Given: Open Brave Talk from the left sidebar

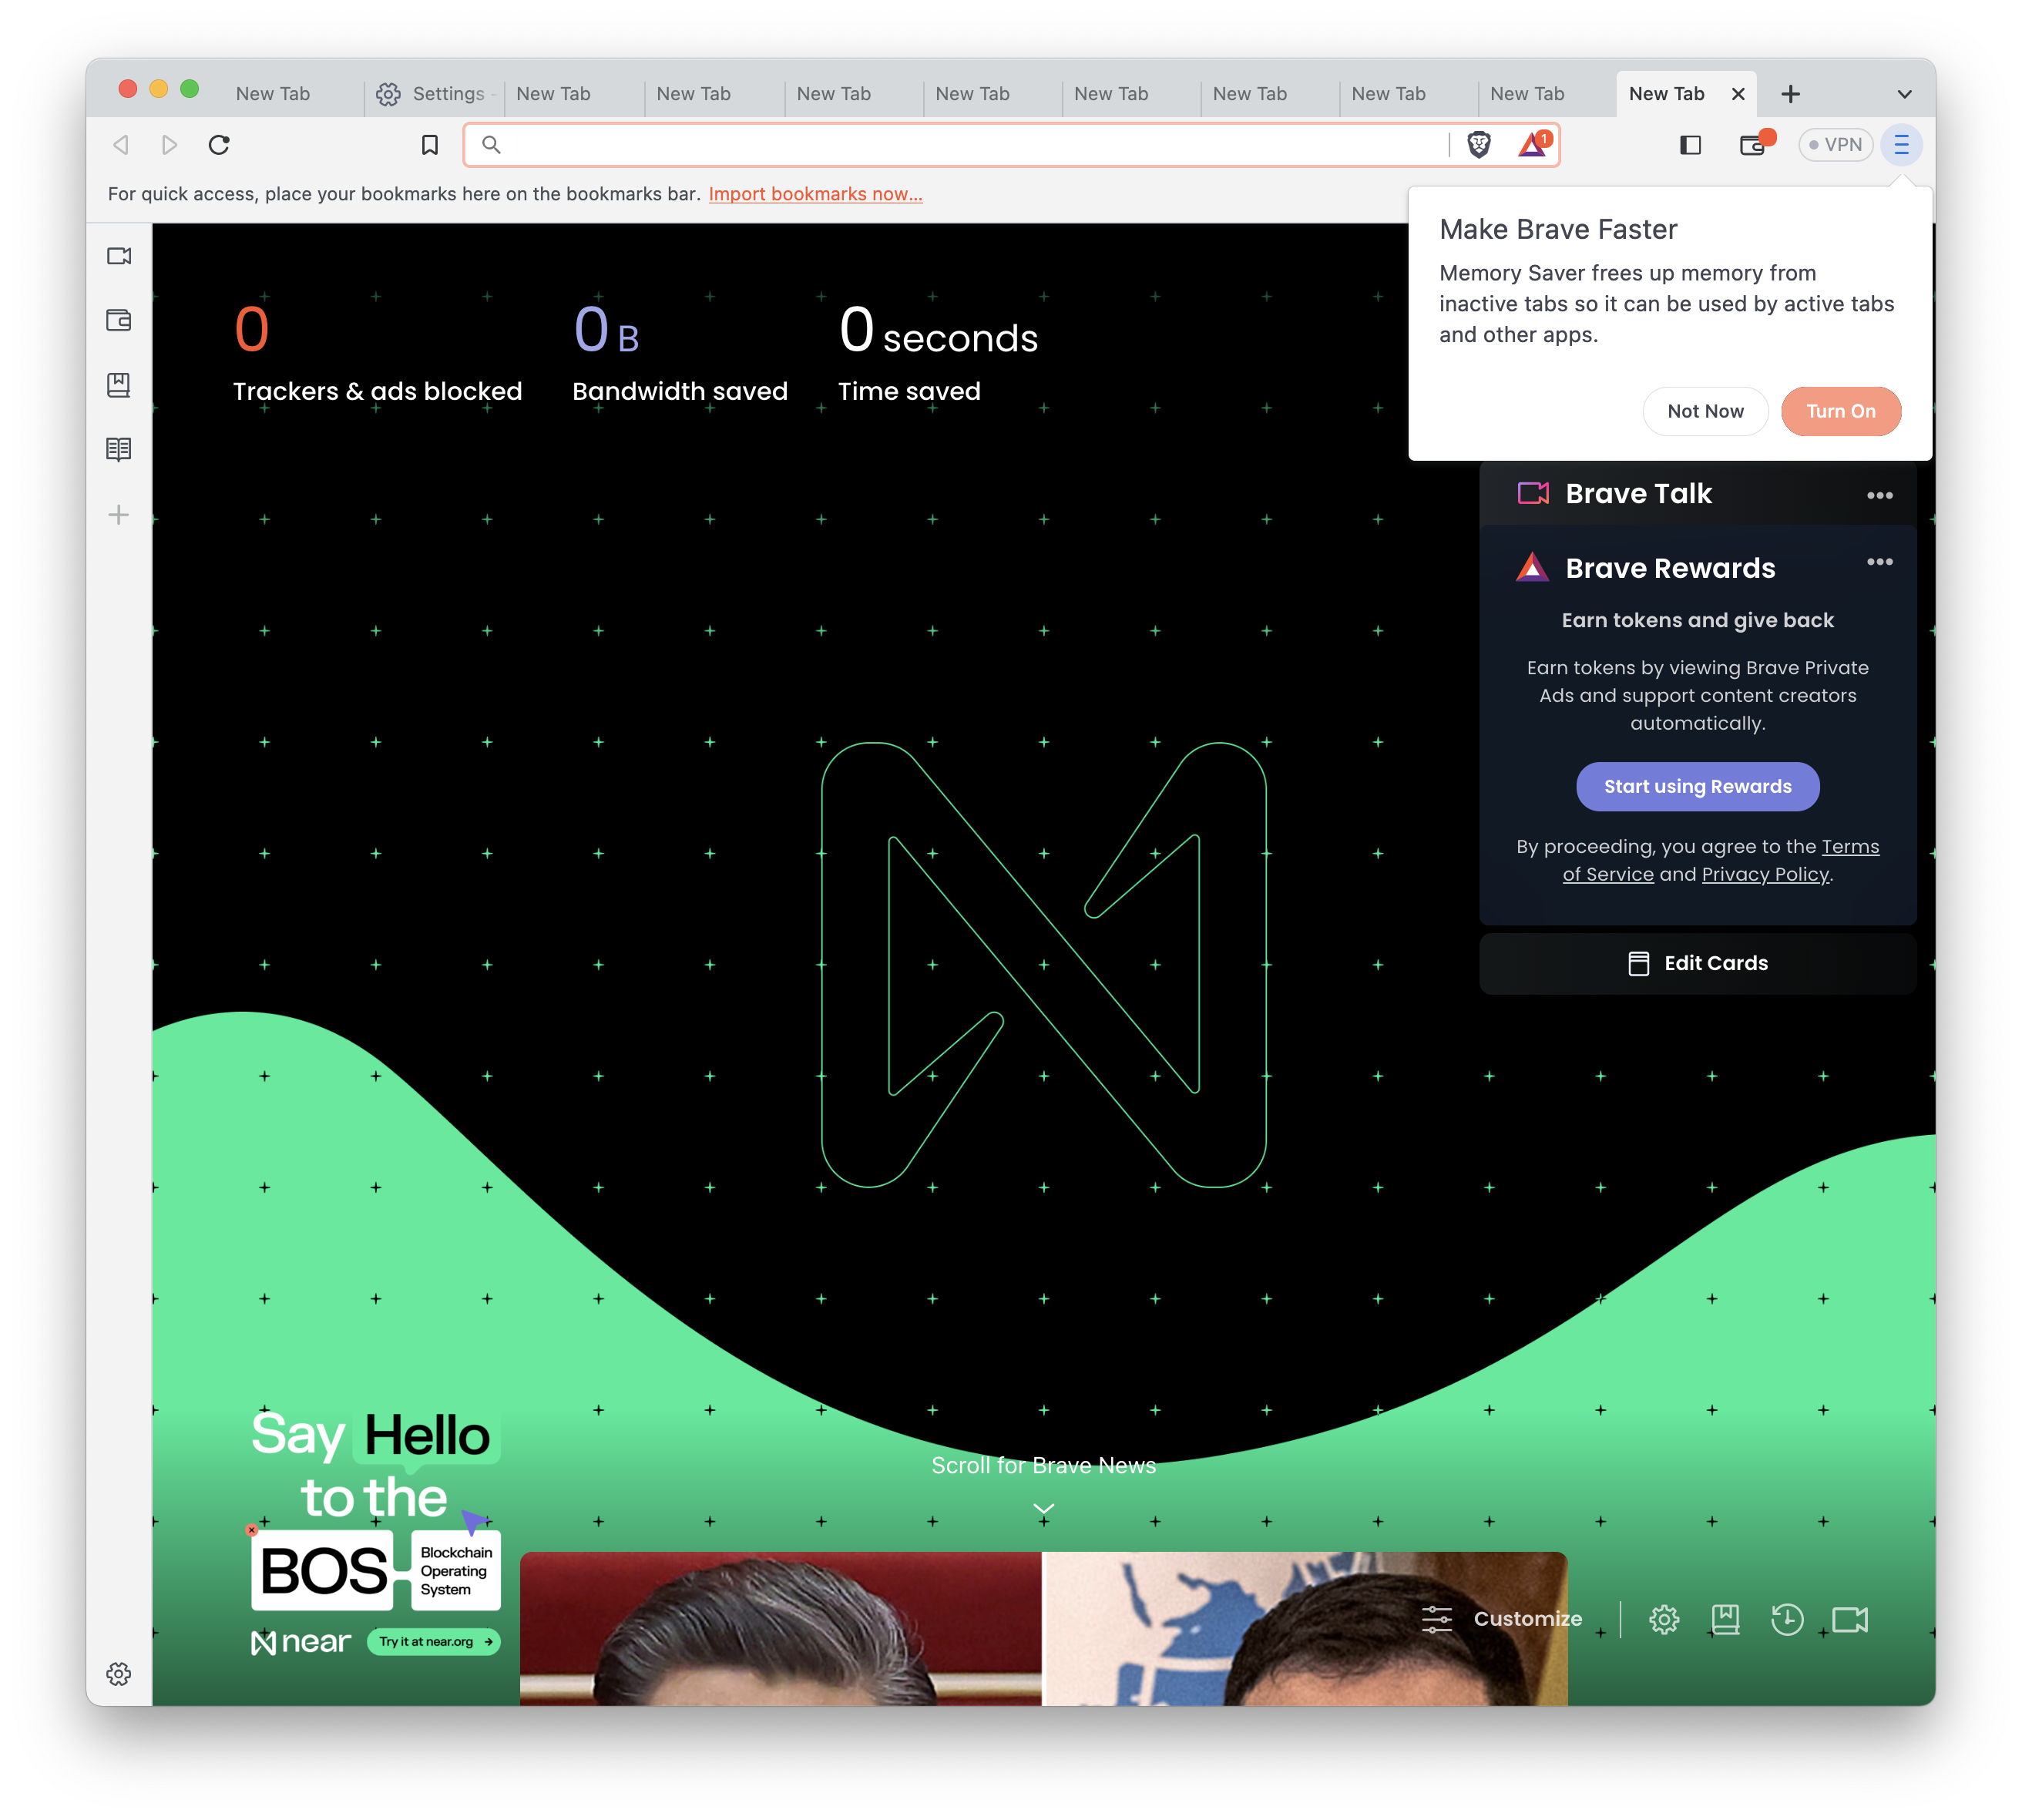Looking at the screenshot, I should 119,256.
